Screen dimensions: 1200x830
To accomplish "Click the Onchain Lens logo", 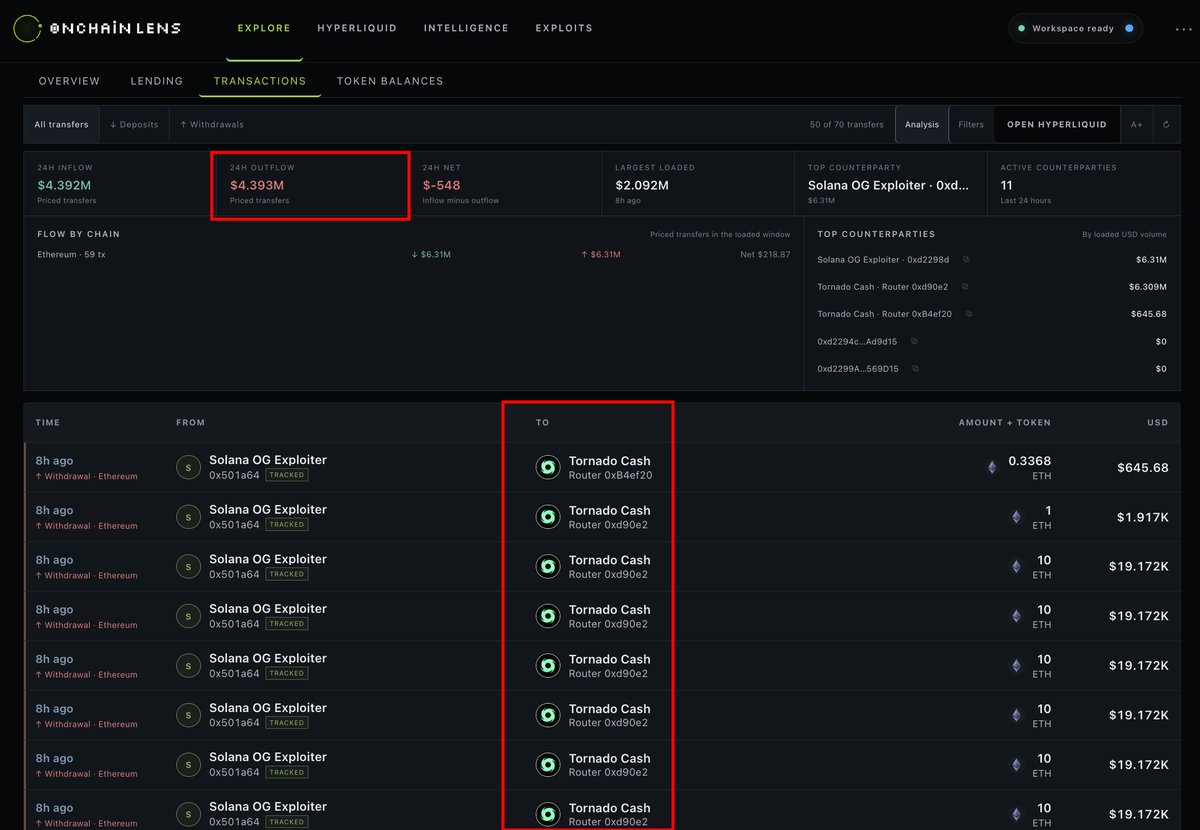I will click(97, 28).
